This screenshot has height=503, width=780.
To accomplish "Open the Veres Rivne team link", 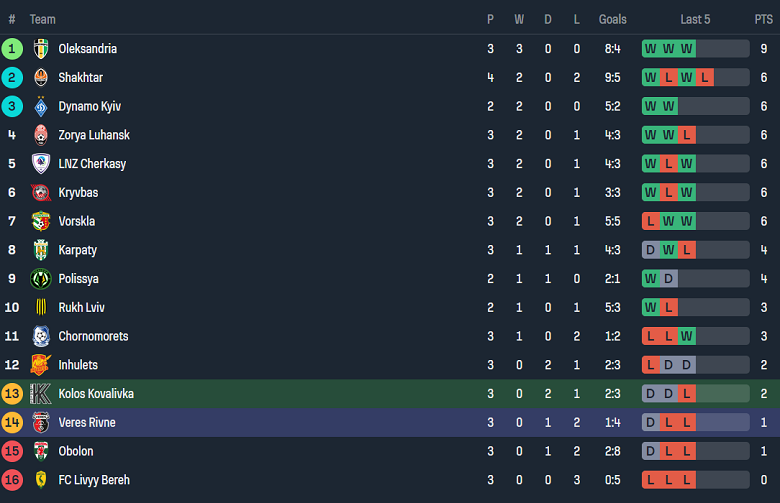I will point(87,423).
